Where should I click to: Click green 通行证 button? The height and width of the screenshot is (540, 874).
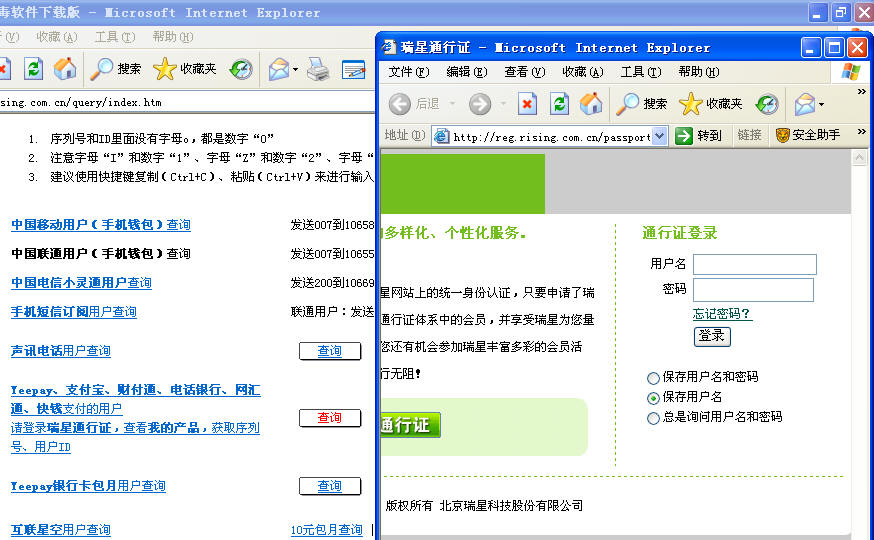pos(410,425)
